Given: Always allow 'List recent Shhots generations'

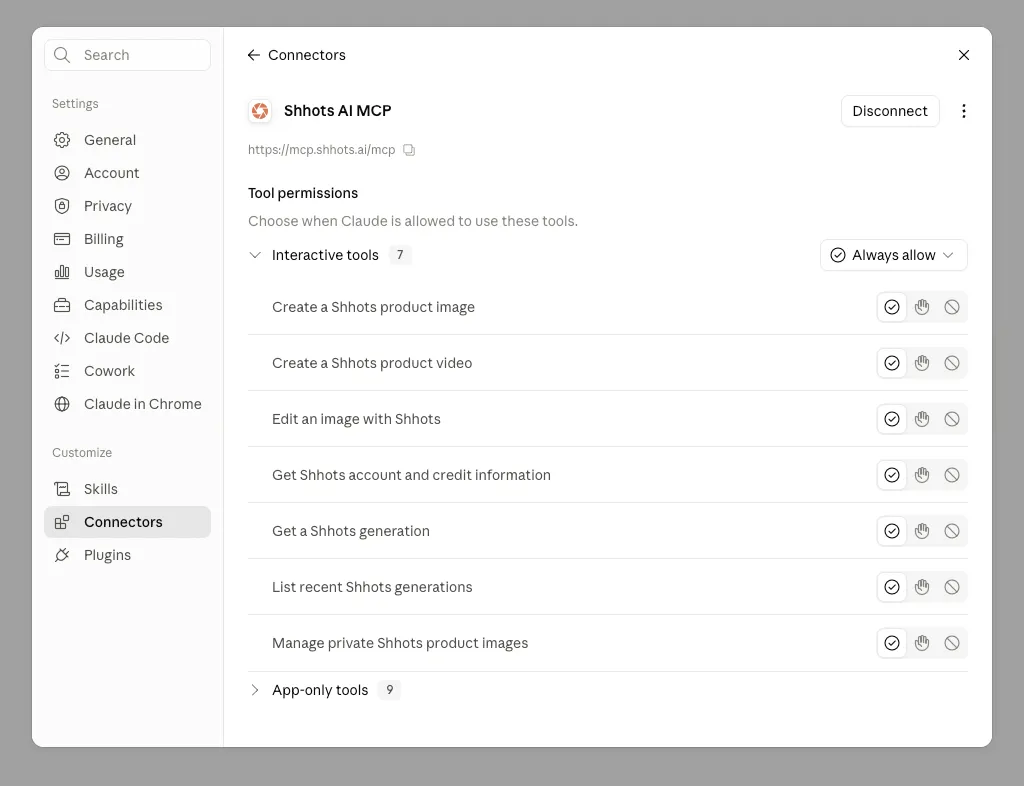Looking at the screenshot, I should tap(891, 588).
